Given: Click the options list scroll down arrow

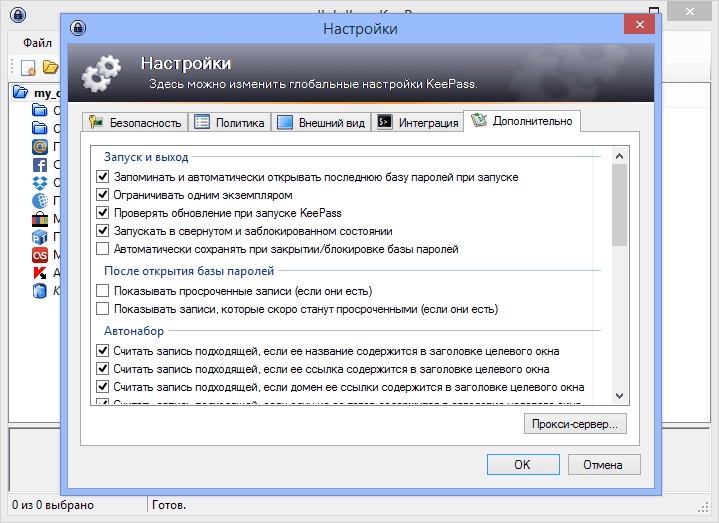Looking at the screenshot, I should click(x=619, y=396).
